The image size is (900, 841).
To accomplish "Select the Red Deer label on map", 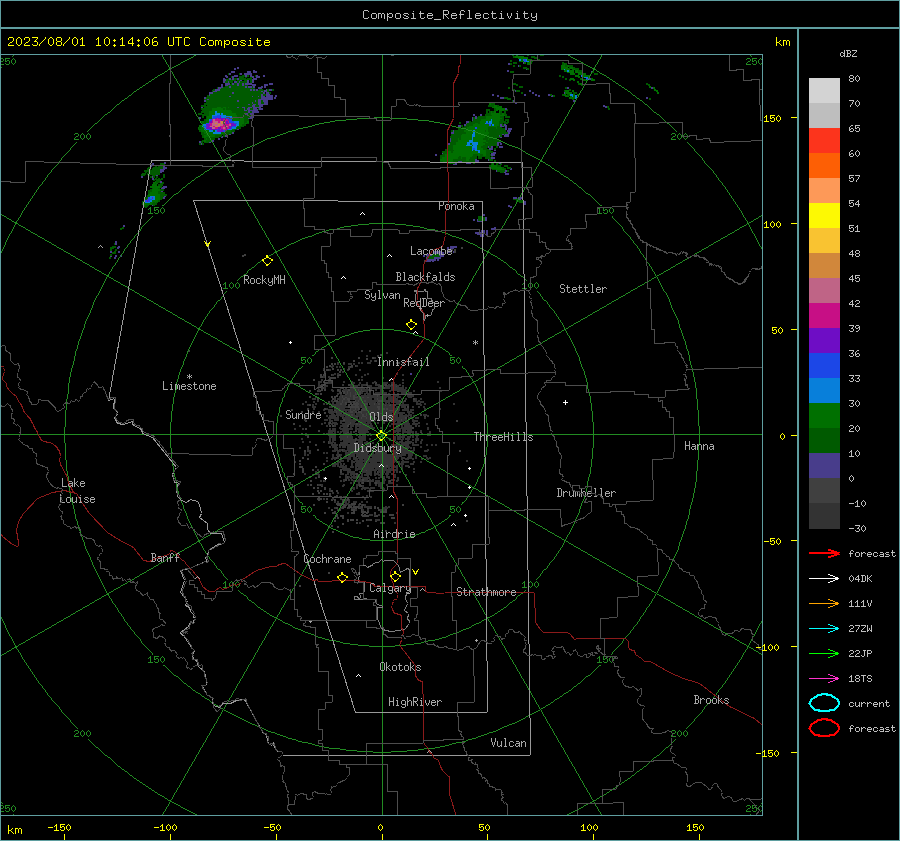I will 424,303.
